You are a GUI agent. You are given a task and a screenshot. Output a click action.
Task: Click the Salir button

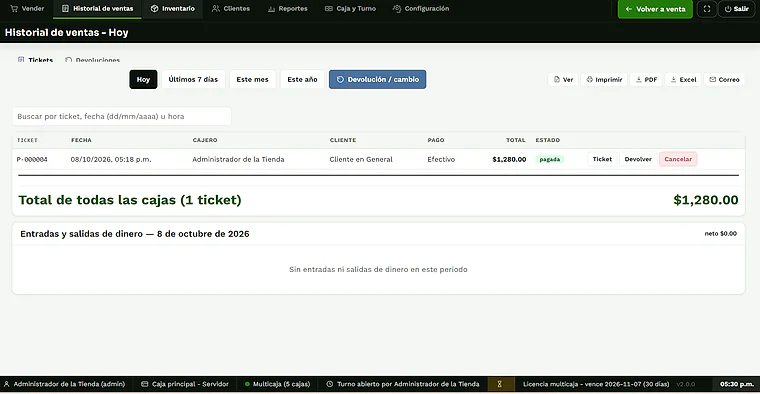tap(736, 9)
